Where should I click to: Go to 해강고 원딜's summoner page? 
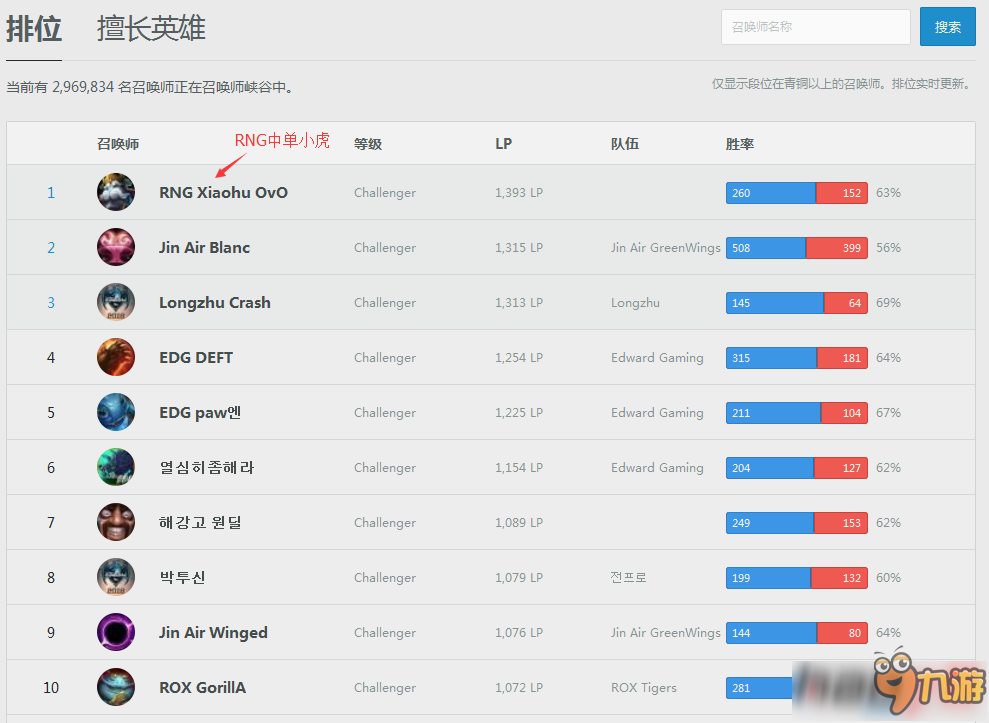(x=200, y=522)
